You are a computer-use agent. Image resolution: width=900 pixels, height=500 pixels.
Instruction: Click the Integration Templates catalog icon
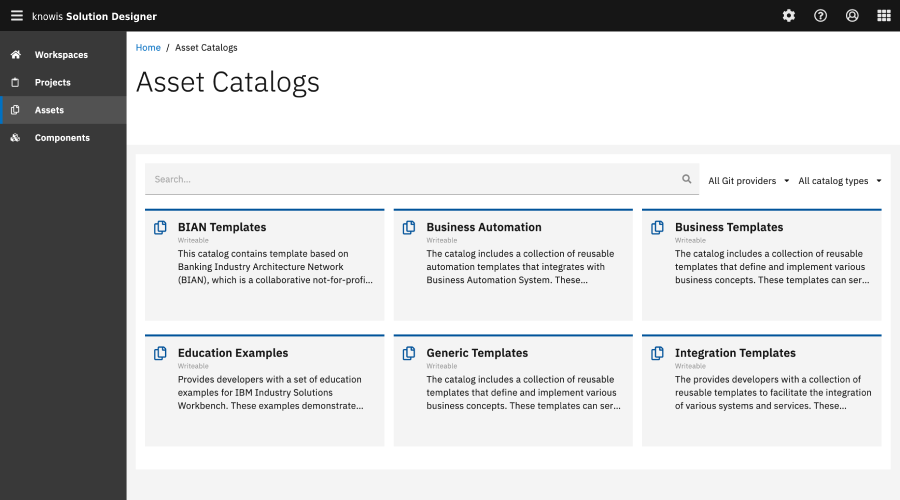(x=657, y=354)
